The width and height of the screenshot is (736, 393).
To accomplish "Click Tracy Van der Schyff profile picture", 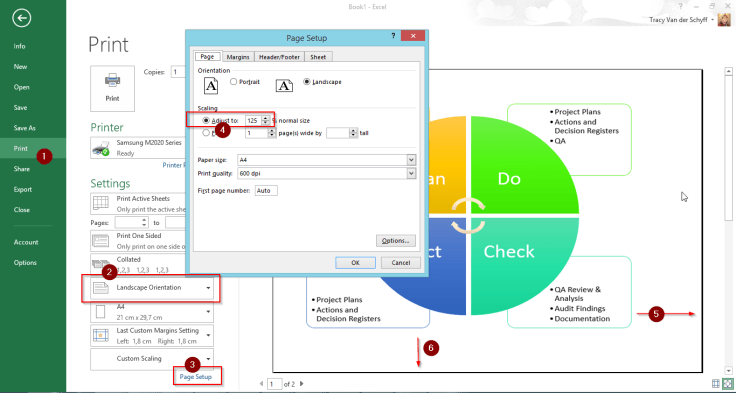I will point(724,20).
